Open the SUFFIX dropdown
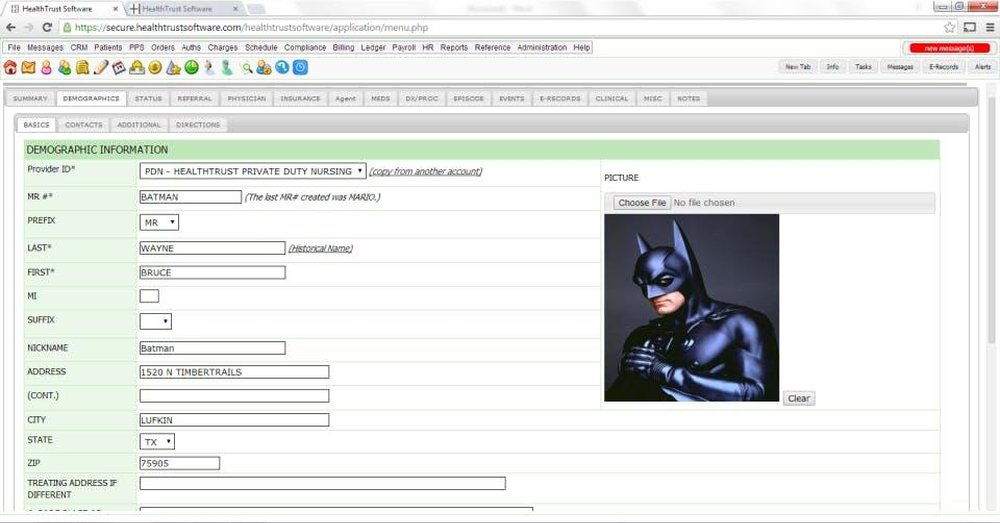1000x523 pixels. pos(156,321)
